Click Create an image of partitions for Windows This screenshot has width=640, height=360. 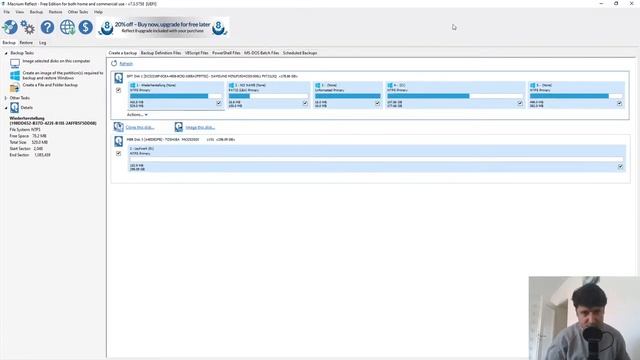[x=63, y=75]
